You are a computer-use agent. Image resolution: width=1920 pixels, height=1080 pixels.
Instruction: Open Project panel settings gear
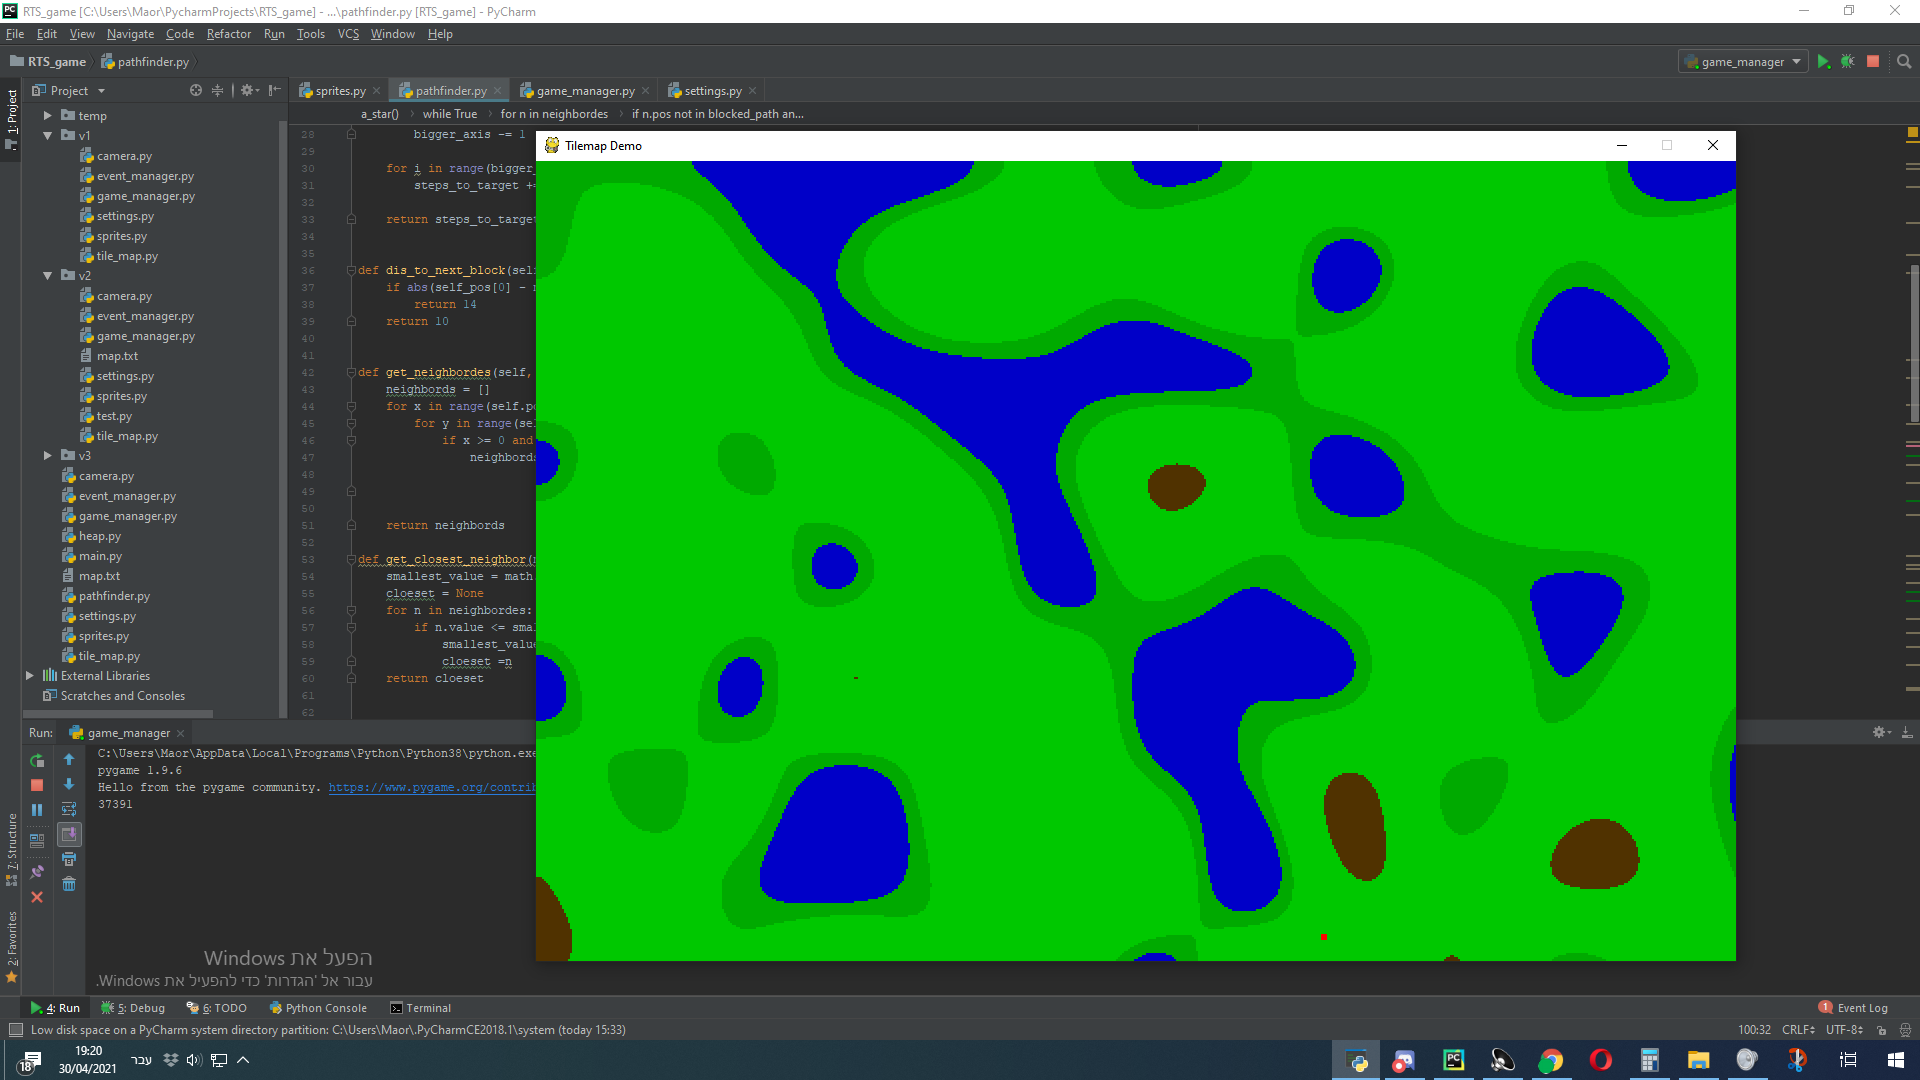pyautogui.click(x=248, y=90)
